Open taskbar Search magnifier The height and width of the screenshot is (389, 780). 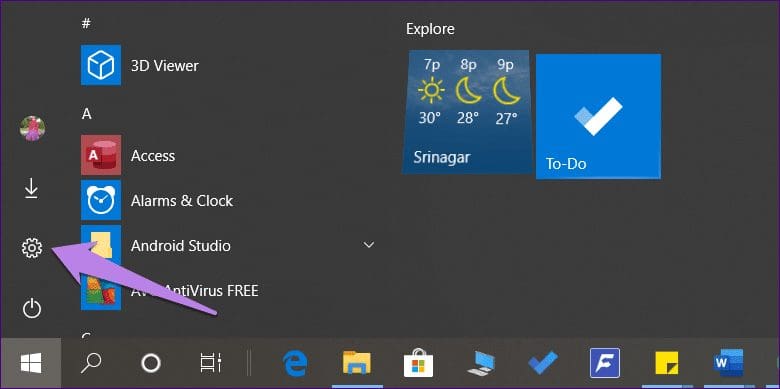(x=91, y=364)
